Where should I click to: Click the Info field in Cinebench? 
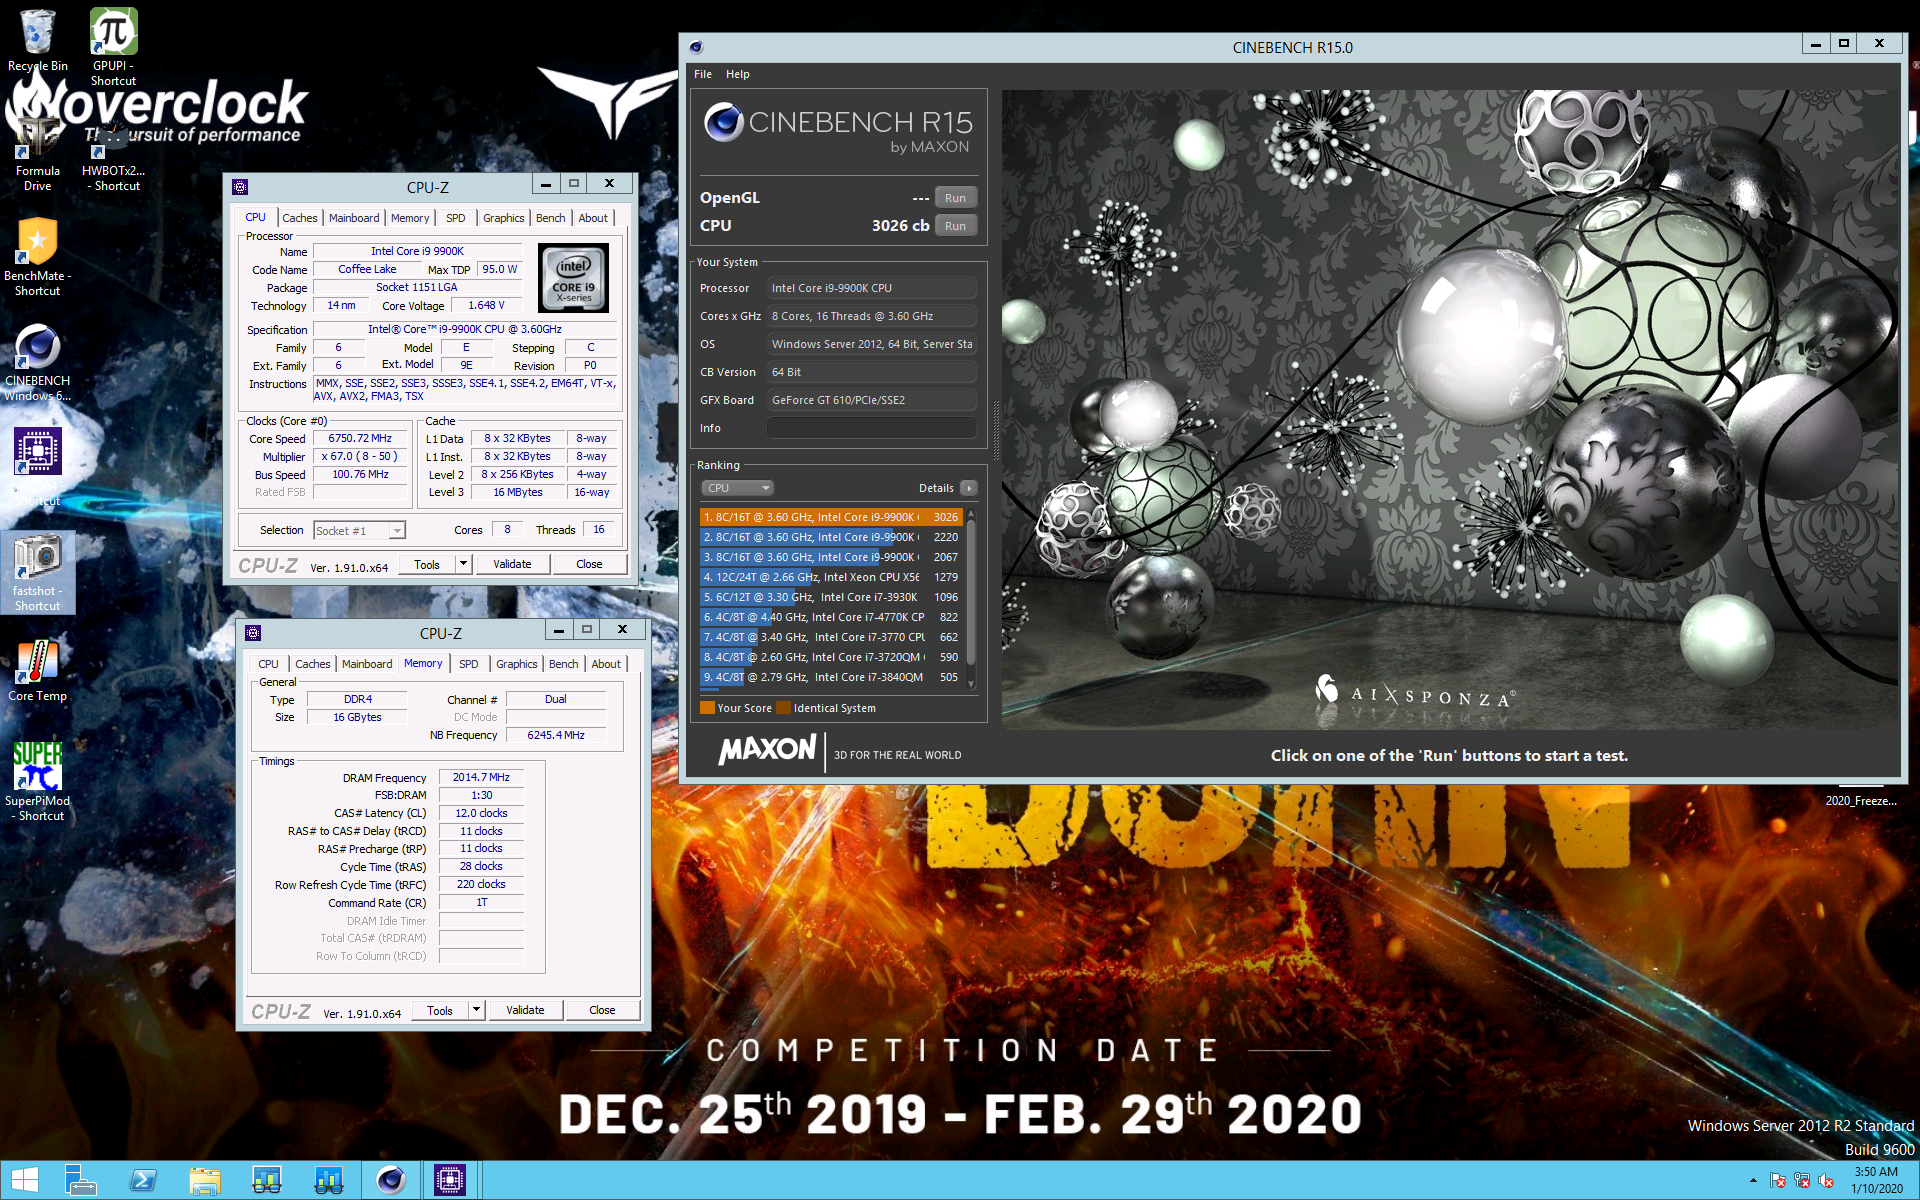[x=871, y=428]
